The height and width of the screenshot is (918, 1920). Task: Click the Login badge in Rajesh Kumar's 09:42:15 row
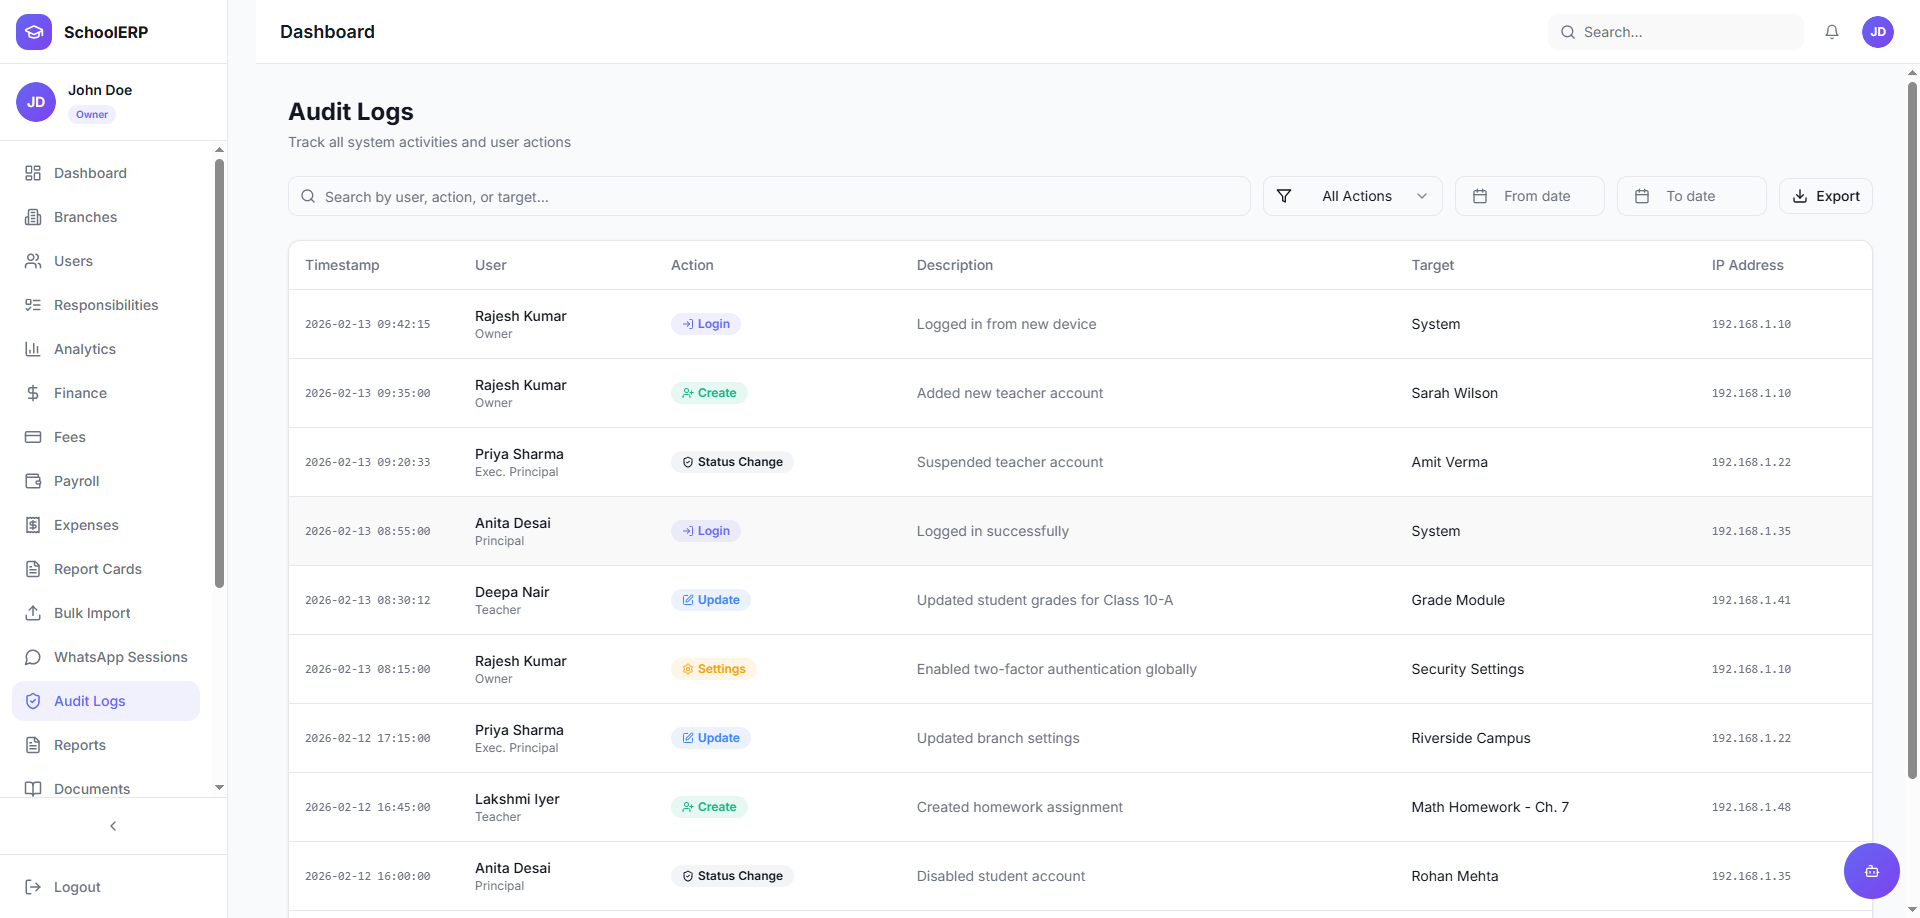click(x=706, y=324)
